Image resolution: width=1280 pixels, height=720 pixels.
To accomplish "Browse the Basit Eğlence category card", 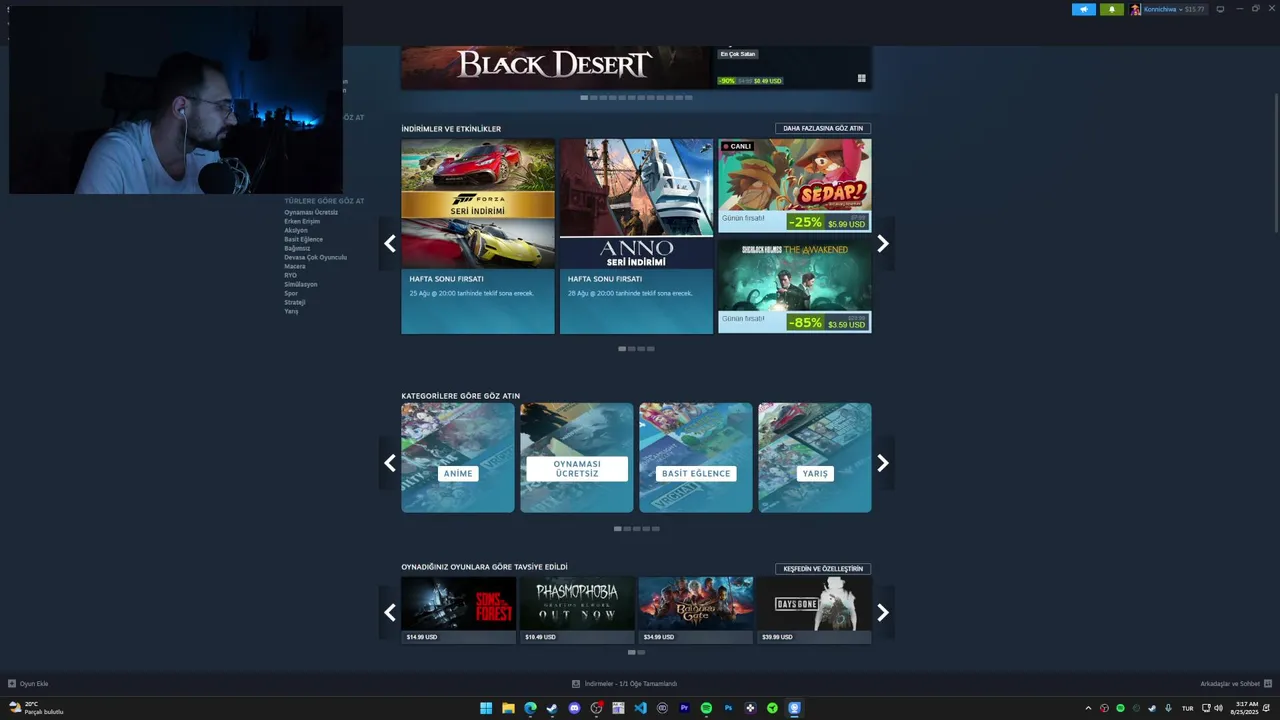I will [x=696, y=458].
